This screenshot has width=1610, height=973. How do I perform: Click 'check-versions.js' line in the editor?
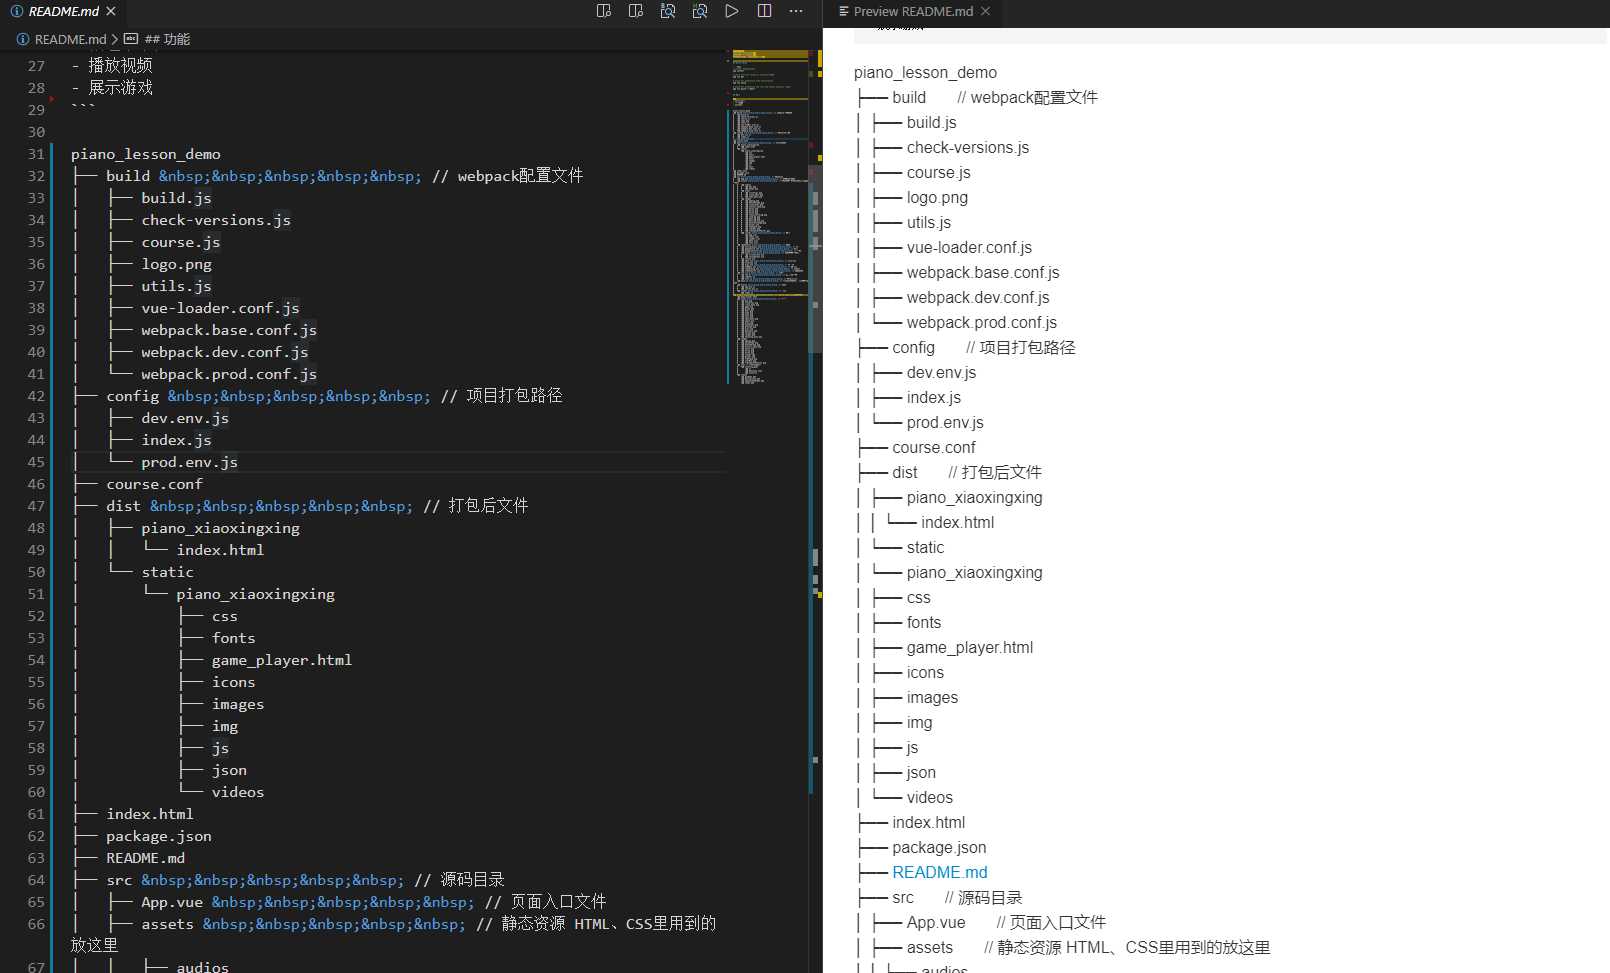click(x=216, y=220)
